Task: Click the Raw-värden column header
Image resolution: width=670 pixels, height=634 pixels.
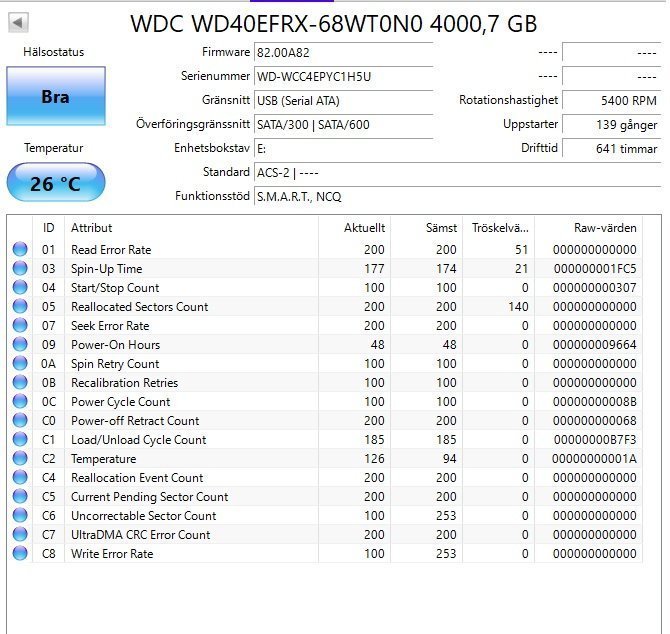Action: (x=588, y=228)
